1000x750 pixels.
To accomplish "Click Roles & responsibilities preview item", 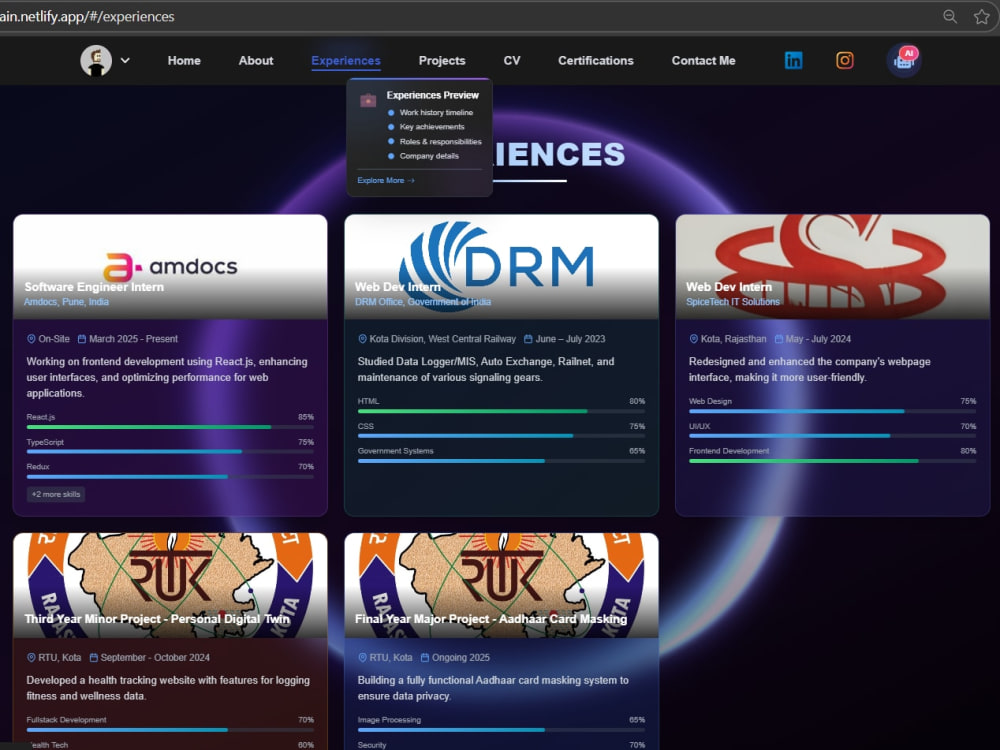I will point(441,142).
